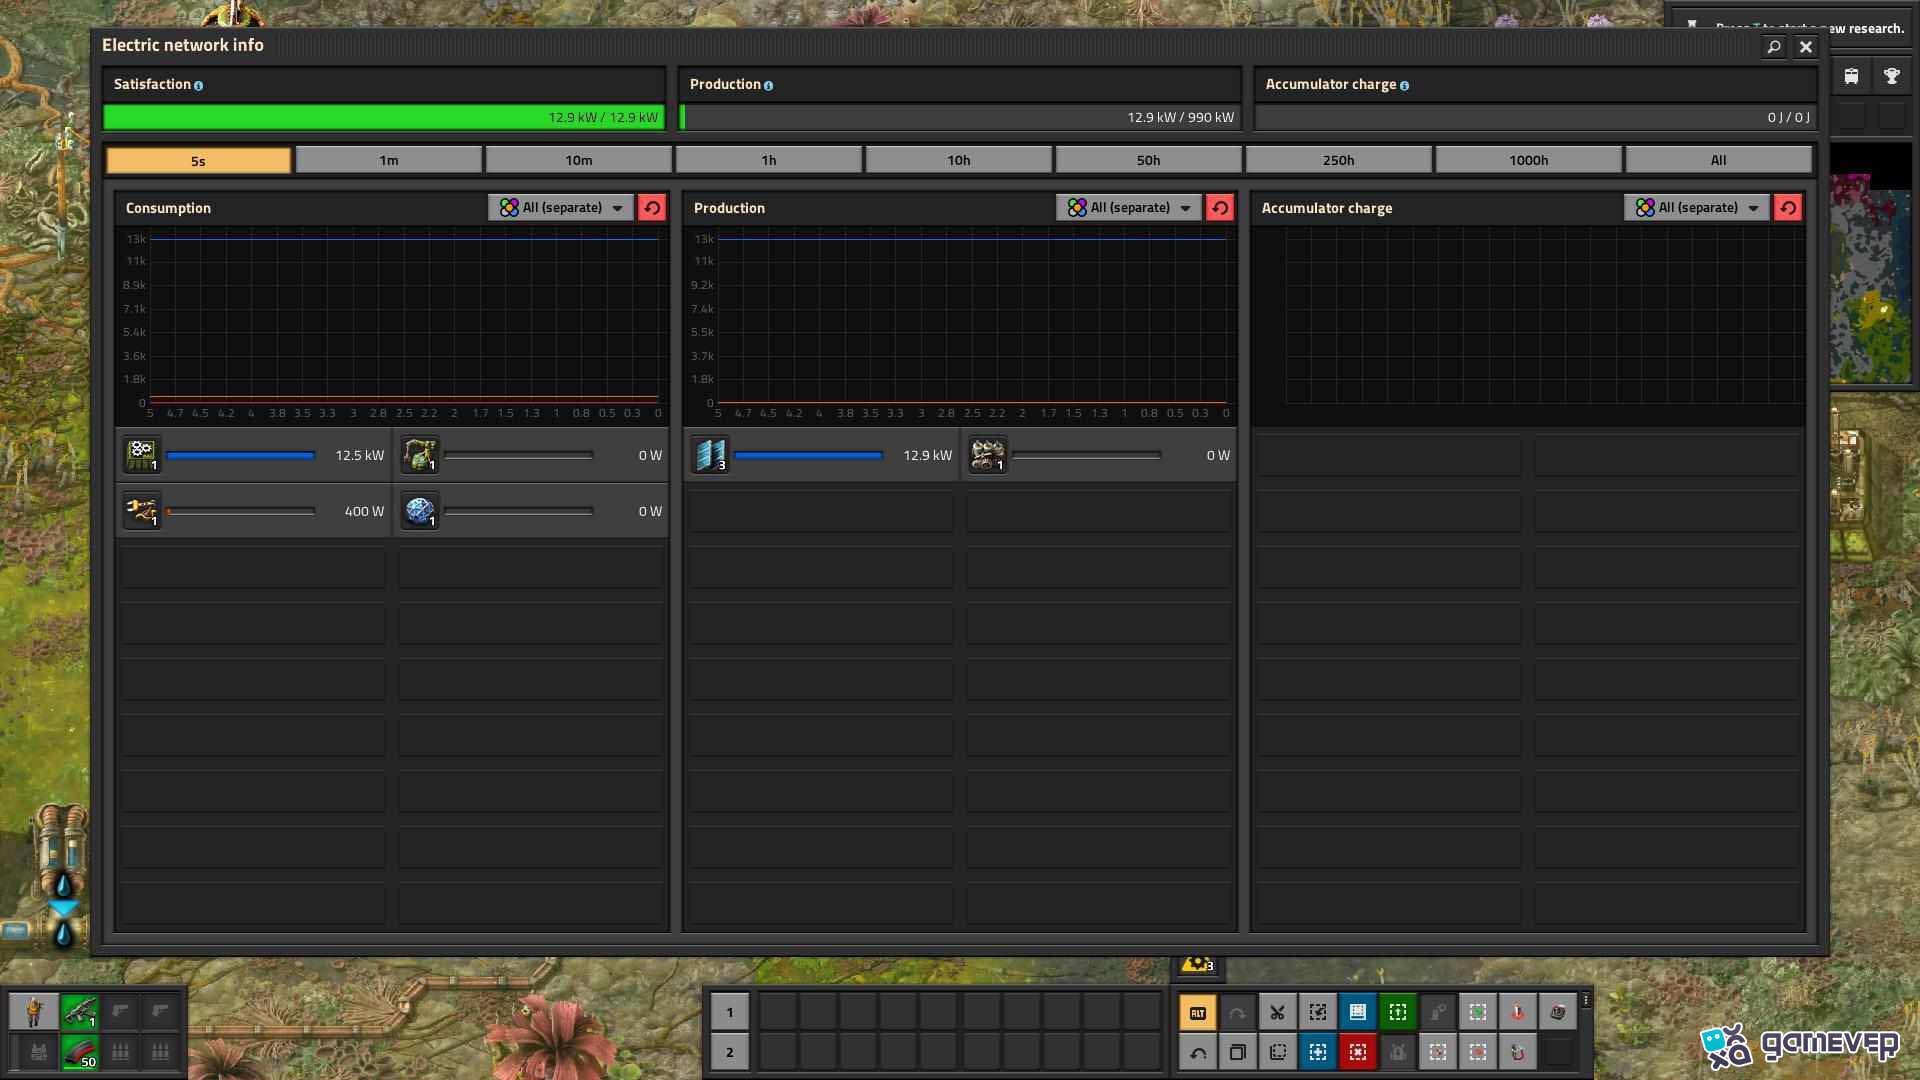
Task: Click the assembling machine consumption icon
Action: pos(141,455)
